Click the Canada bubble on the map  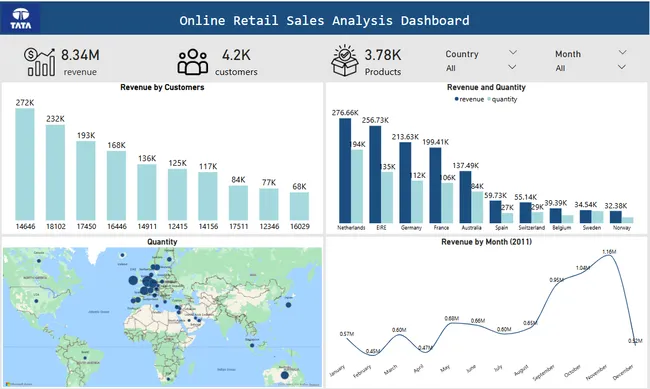39,261
